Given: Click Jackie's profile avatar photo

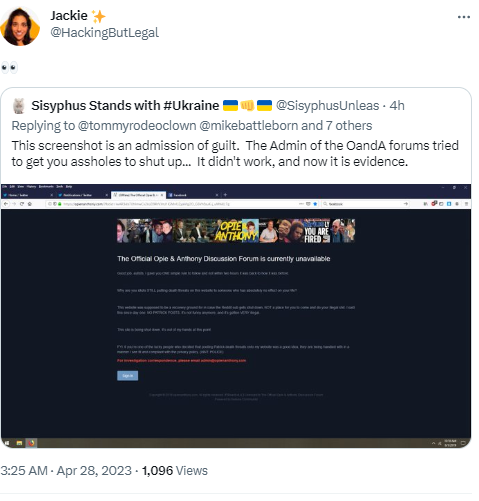Looking at the screenshot, I should pos(20,26).
